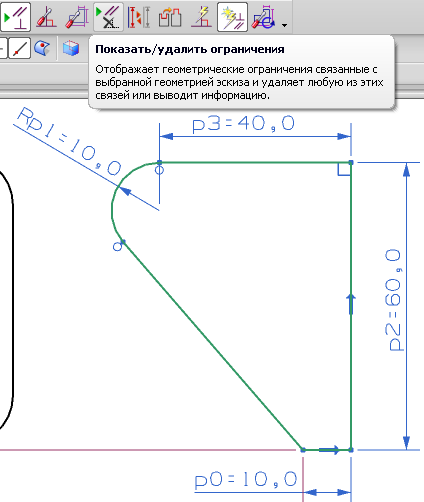Select the p0=10,0 bottom dimension
424x502 pixels.
[x=246, y=480]
